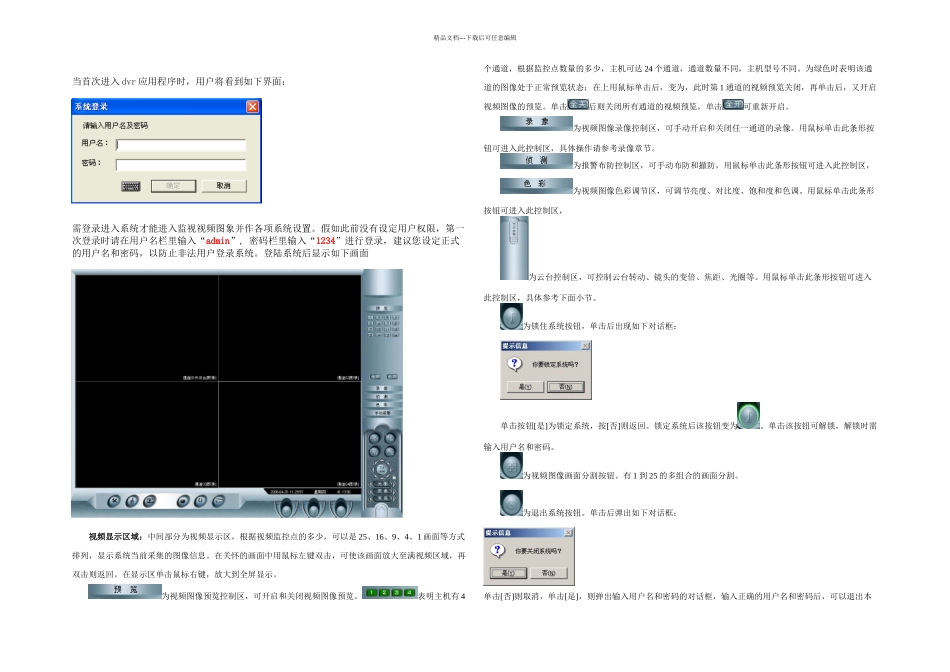Select the bottom-left video channel pane
The height and width of the screenshot is (672, 950).
tap(147, 434)
